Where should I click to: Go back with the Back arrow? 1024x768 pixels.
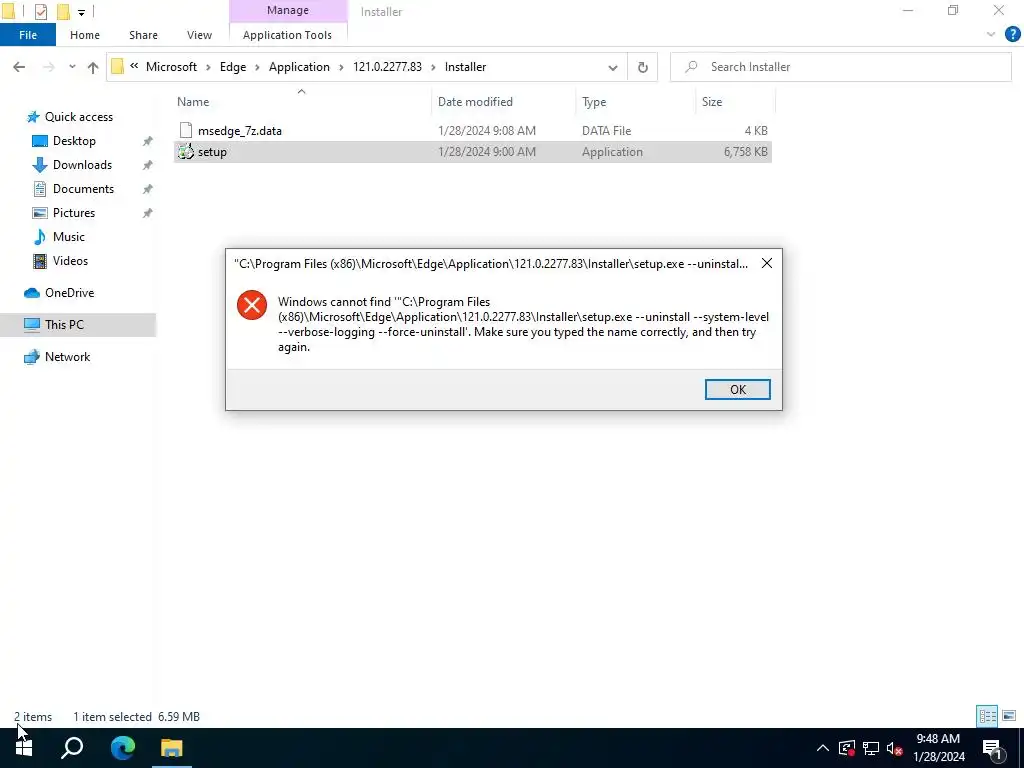tap(19, 67)
